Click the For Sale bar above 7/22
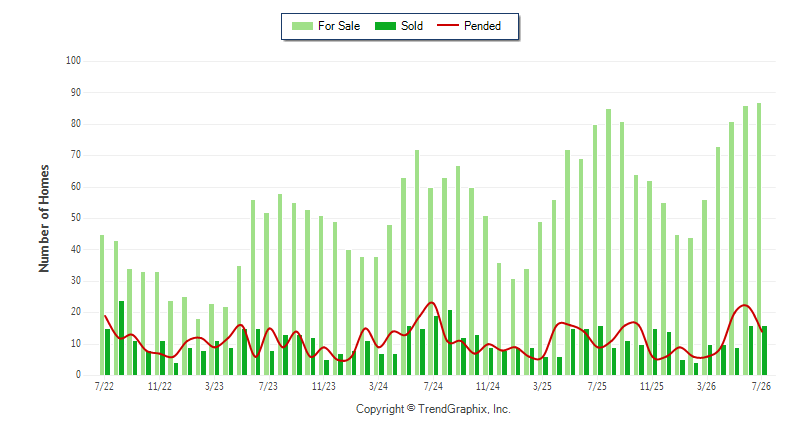 click(x=102, y=305)
